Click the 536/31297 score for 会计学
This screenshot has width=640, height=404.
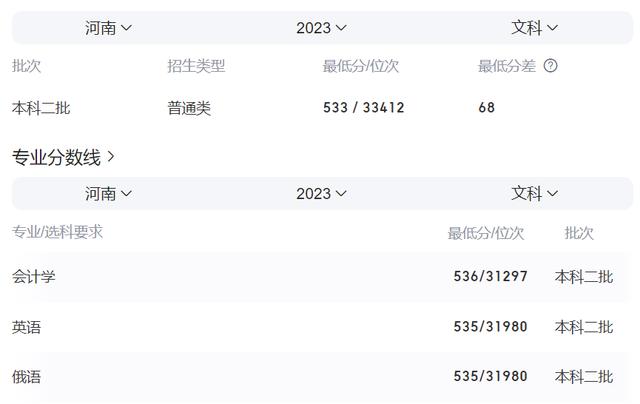pyautogui.click(x=490, y=277)
